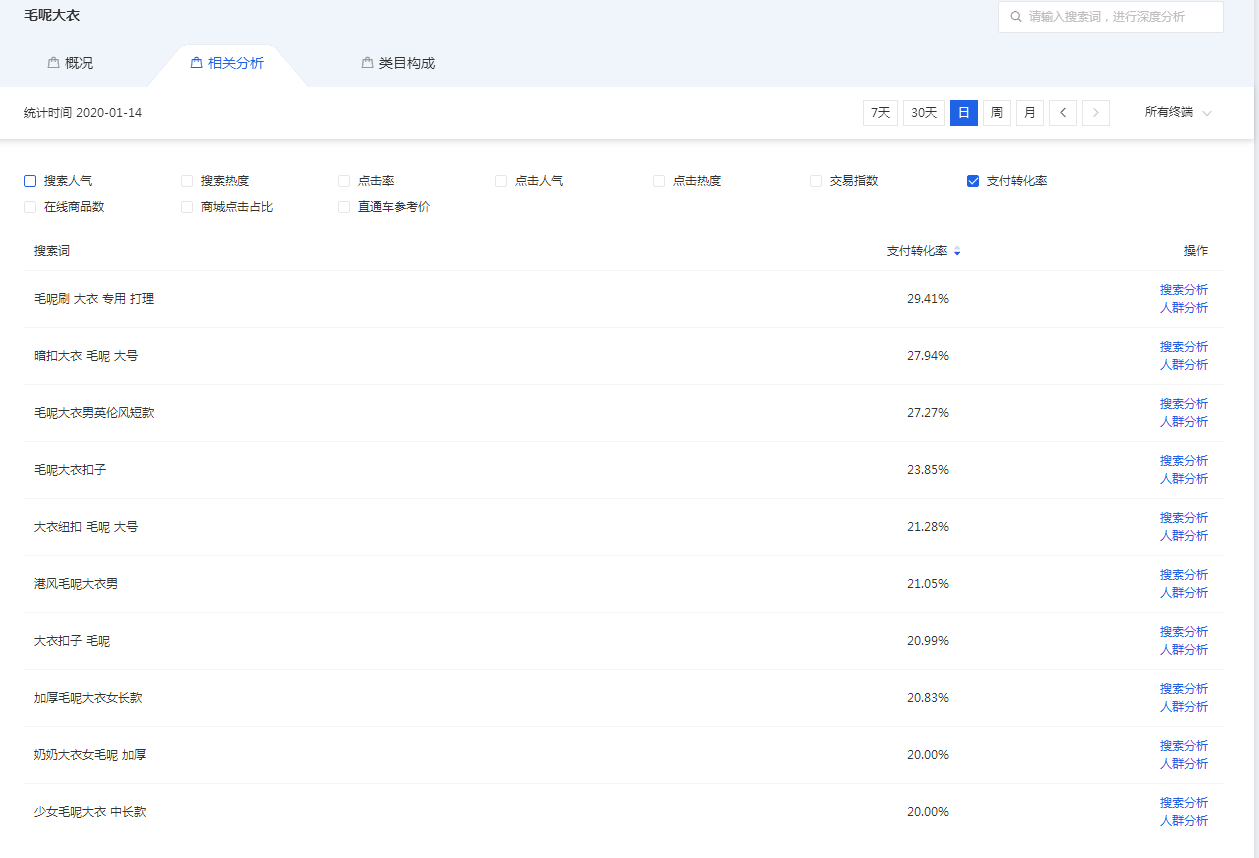Check the 直通车参考价 checkbox
Image resolution: width=1259 pixels, height=858 pixels.
(344, 207)
